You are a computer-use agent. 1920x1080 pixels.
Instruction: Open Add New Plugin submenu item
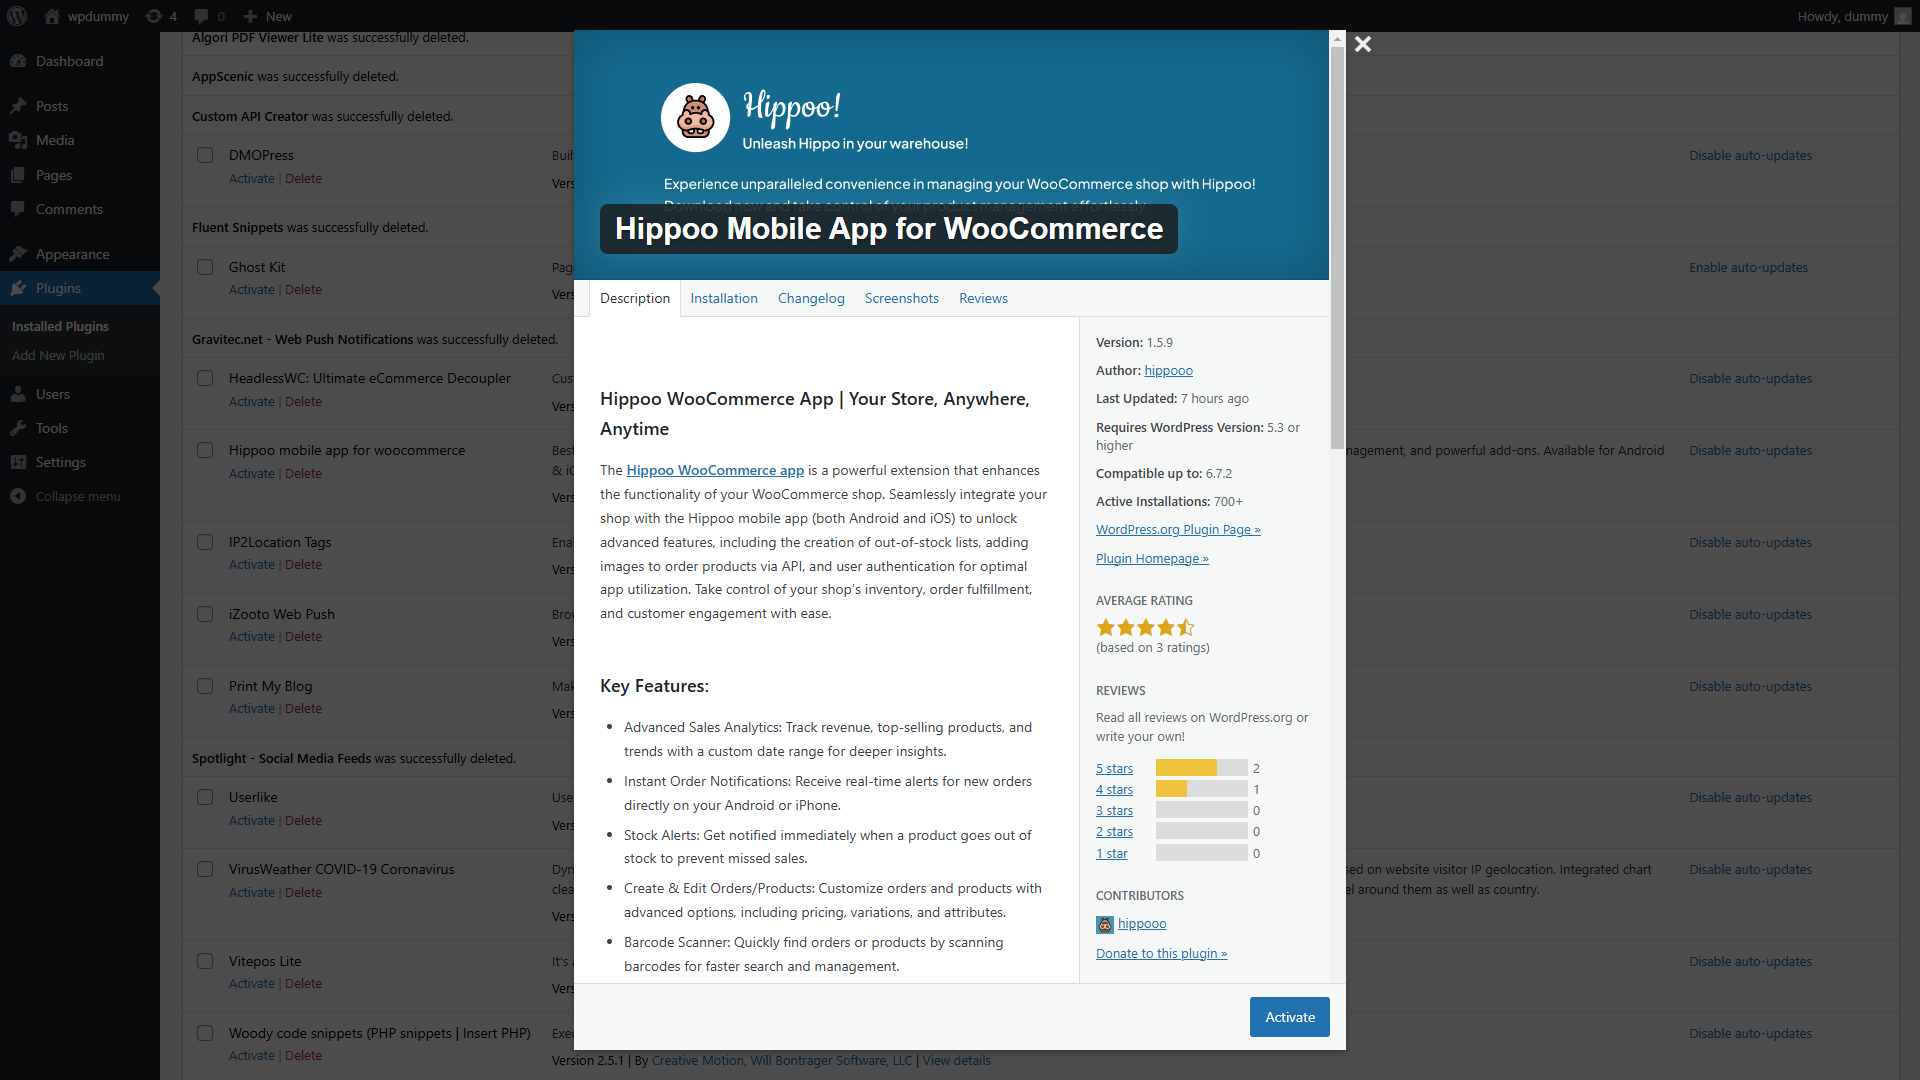tap(58, 355)
